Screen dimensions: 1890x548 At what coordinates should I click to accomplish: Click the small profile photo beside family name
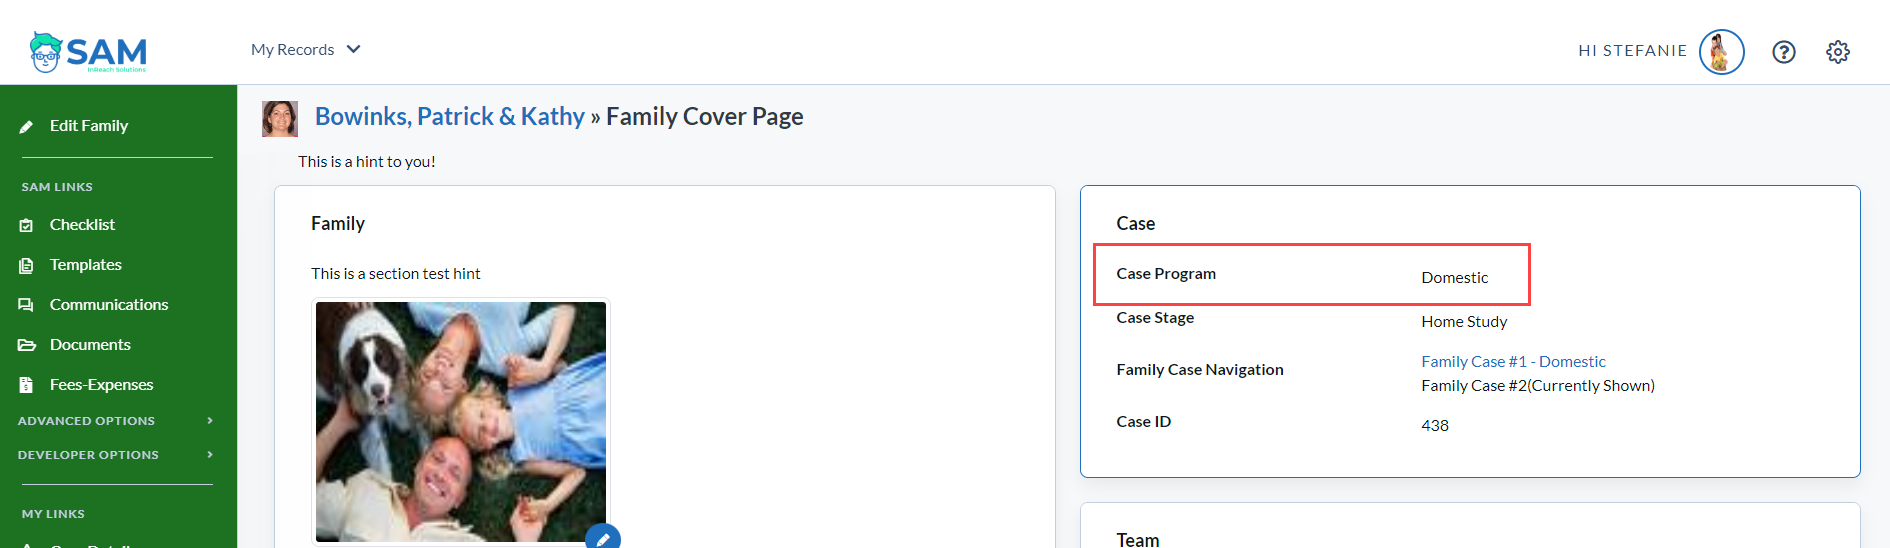280,118
